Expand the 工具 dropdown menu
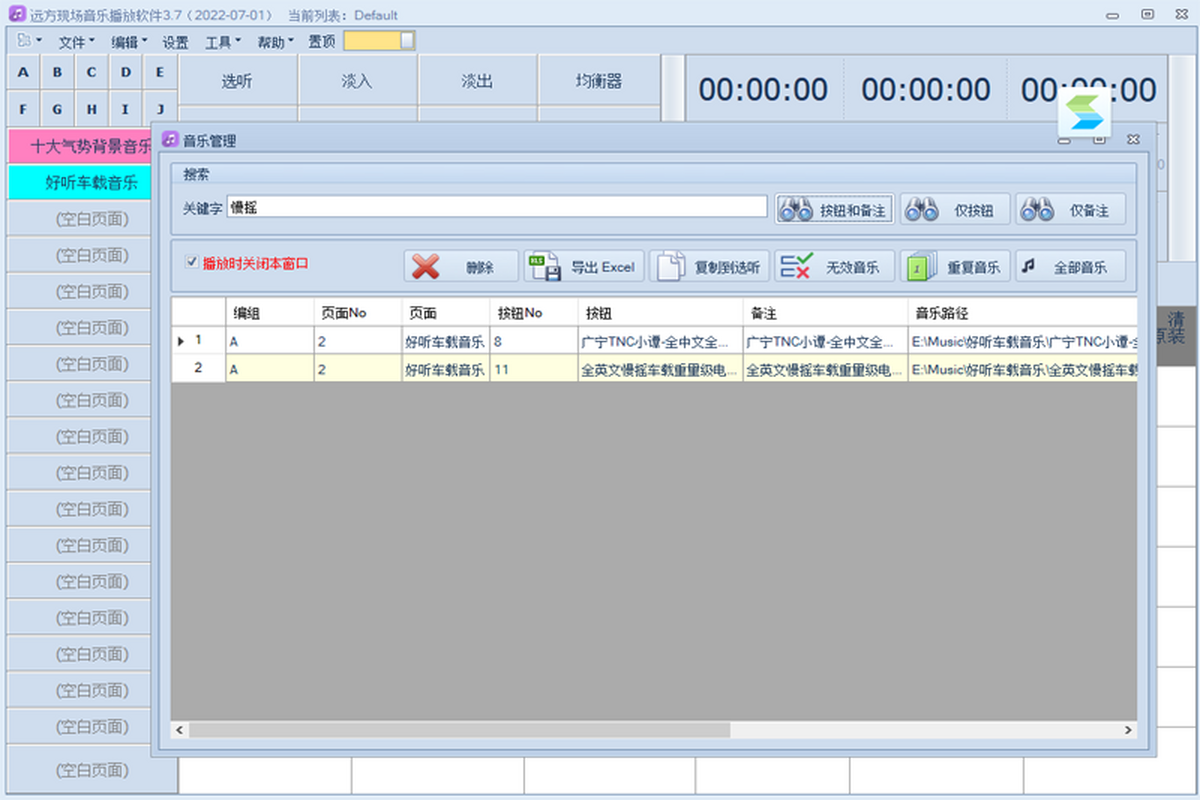Screen dimensions: 1200x800 point(222,42)
